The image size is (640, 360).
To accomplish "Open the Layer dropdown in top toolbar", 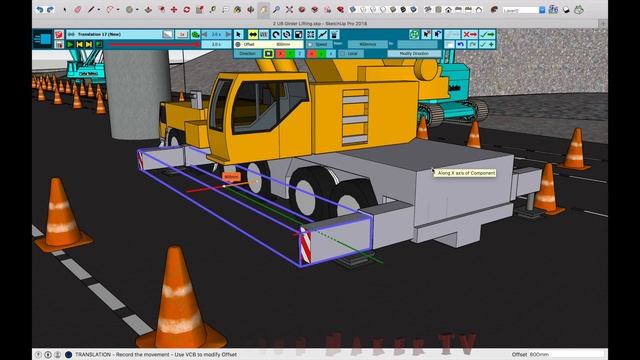I will (542, 10).
